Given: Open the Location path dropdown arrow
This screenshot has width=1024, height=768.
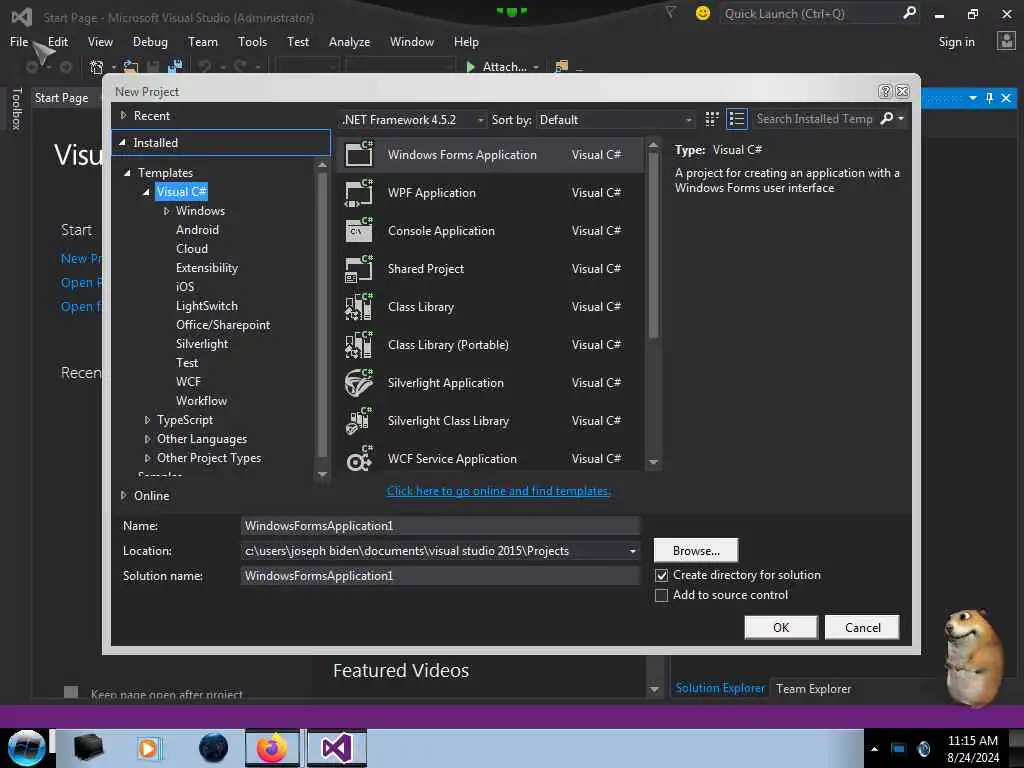Looking at the screenshot, I should pyautogui.click(x=632, y=551).
